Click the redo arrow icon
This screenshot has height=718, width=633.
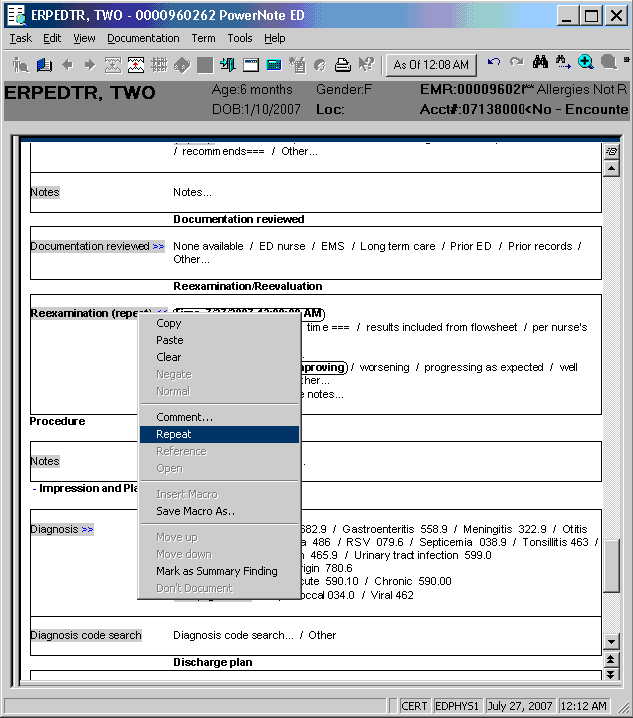(x=516, y=63)
